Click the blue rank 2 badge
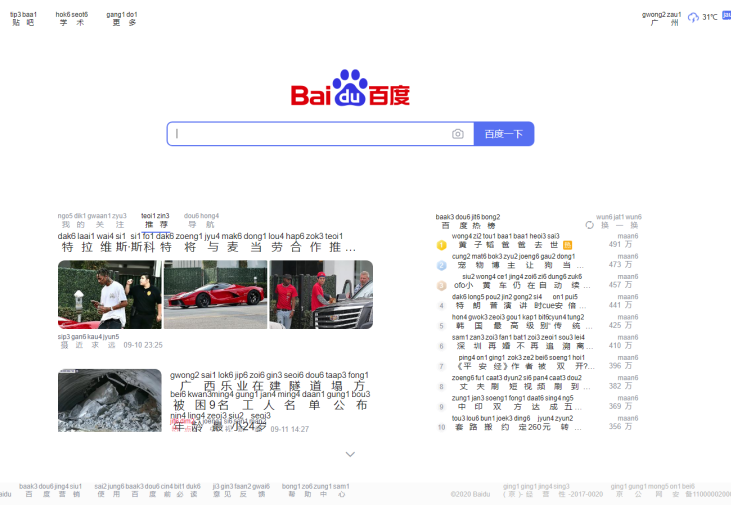 [441, 265]
